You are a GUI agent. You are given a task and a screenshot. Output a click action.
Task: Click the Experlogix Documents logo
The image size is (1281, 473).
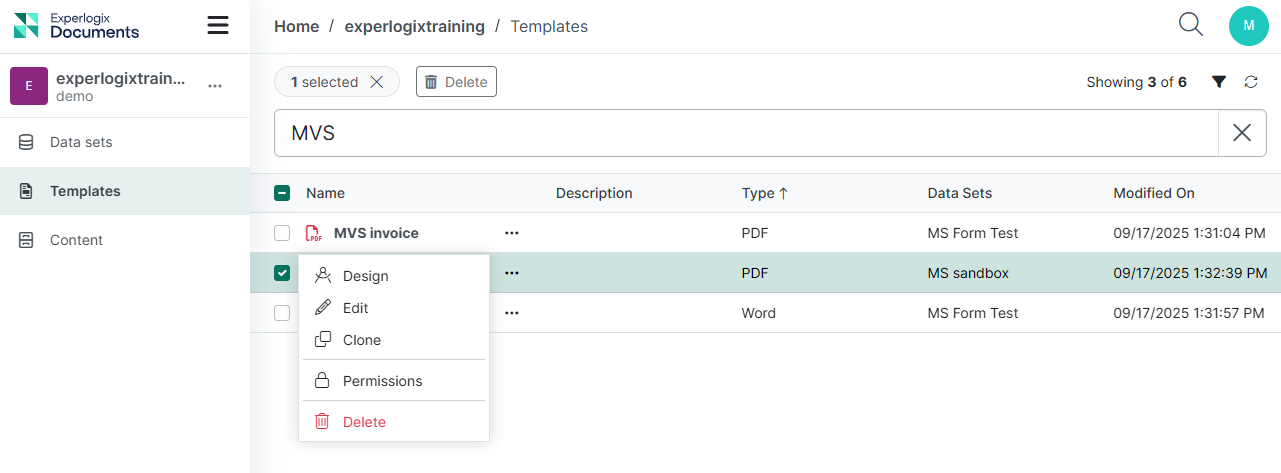(77, 26)
